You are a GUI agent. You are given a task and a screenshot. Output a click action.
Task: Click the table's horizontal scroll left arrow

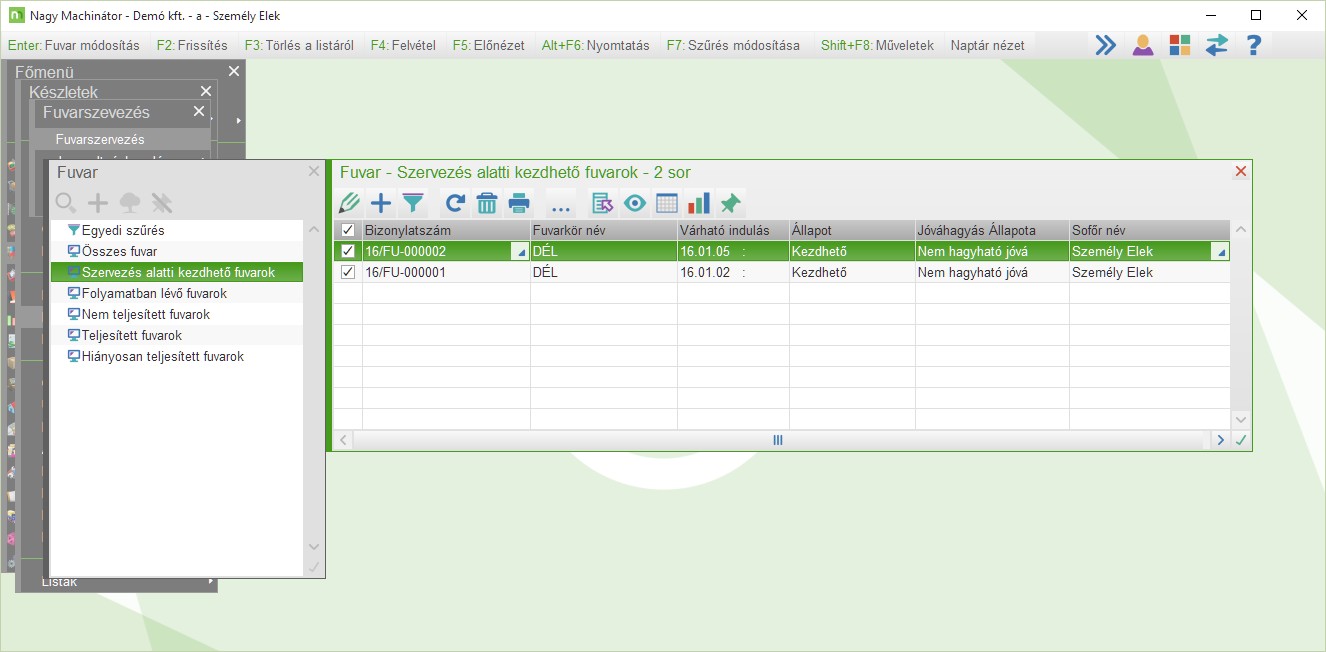click(x=342, y=440)
